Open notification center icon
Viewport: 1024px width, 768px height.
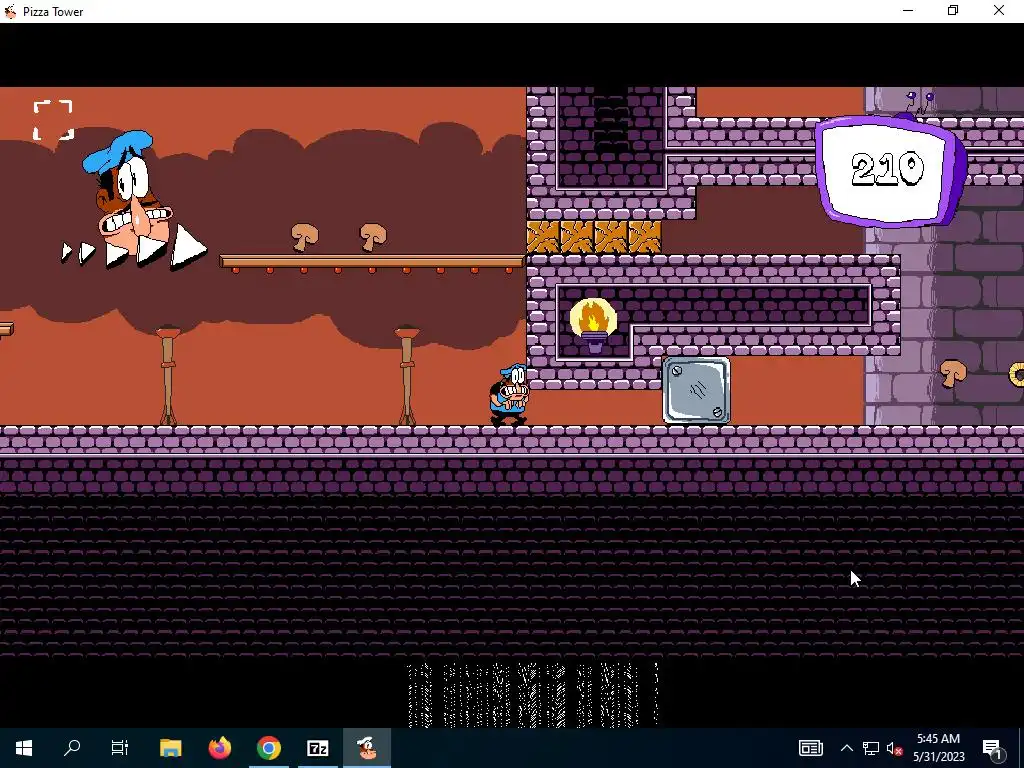click(992, 748)
